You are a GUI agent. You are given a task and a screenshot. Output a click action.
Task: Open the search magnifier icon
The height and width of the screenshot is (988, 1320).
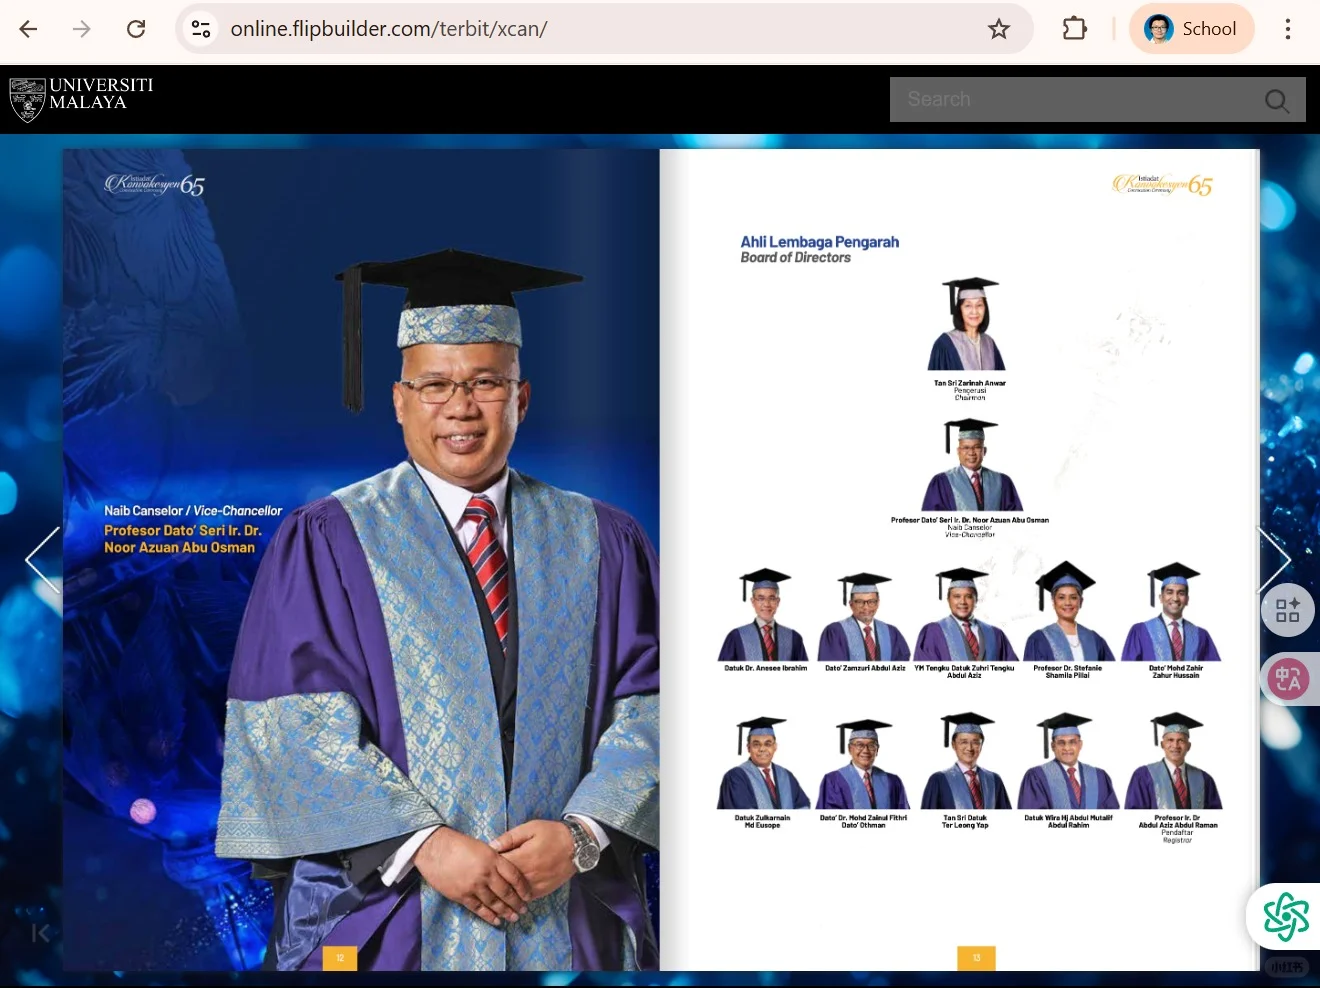pyautogui.click(x=1276, y=99)
